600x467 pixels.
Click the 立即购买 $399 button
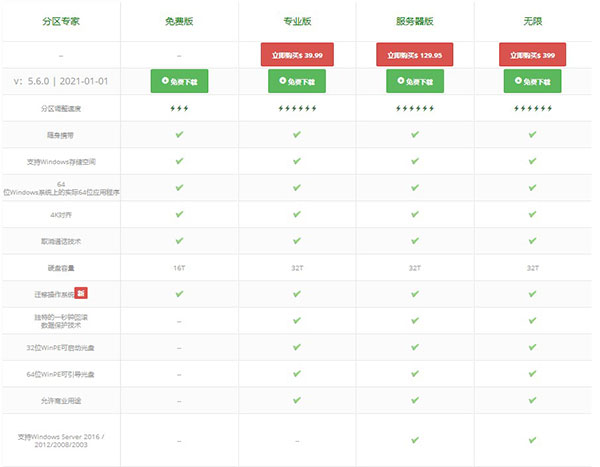click(x=532, y=54)
